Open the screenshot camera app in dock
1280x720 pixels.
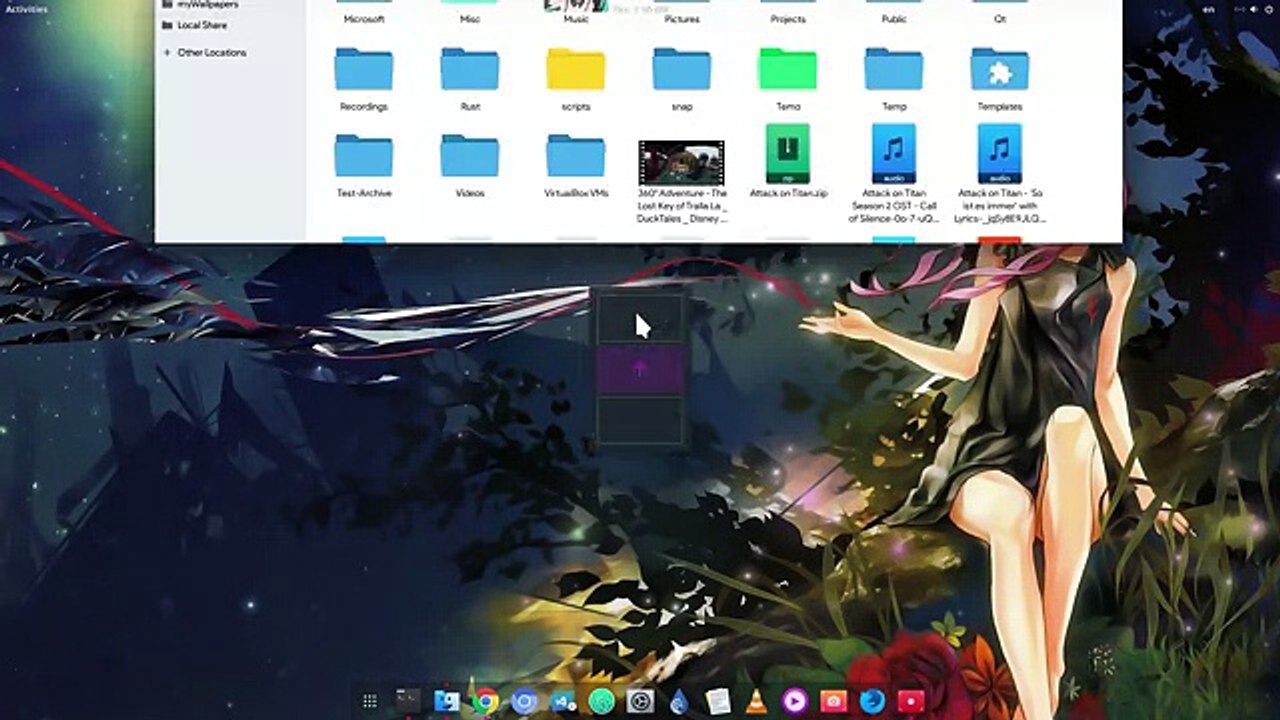833,702
